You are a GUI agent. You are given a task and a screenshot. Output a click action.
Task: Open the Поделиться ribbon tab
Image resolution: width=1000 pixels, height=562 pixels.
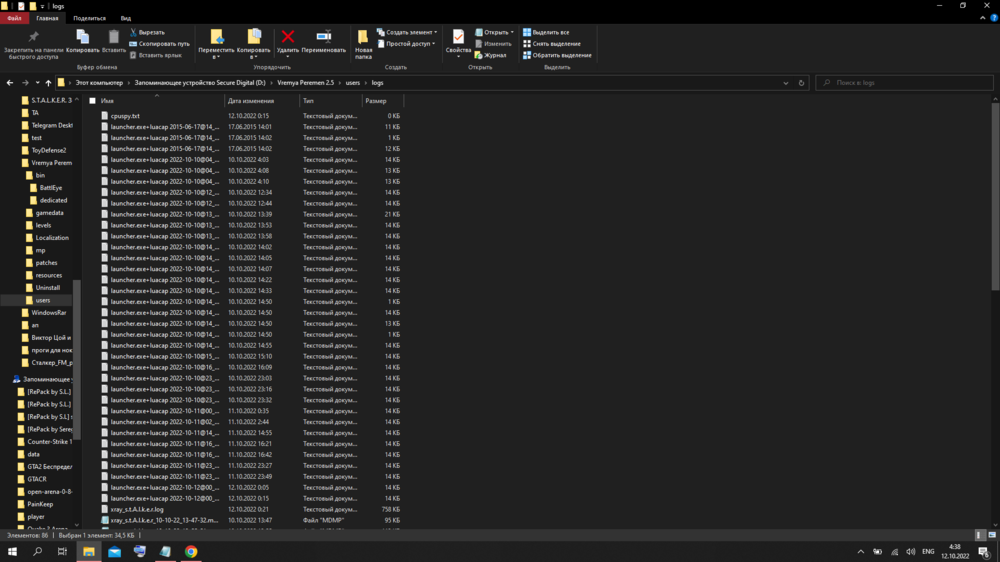(x=89, y=18)
